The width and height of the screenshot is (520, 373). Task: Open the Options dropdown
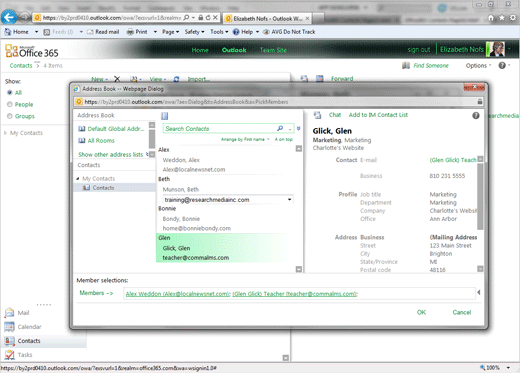(x=478, y=65)
